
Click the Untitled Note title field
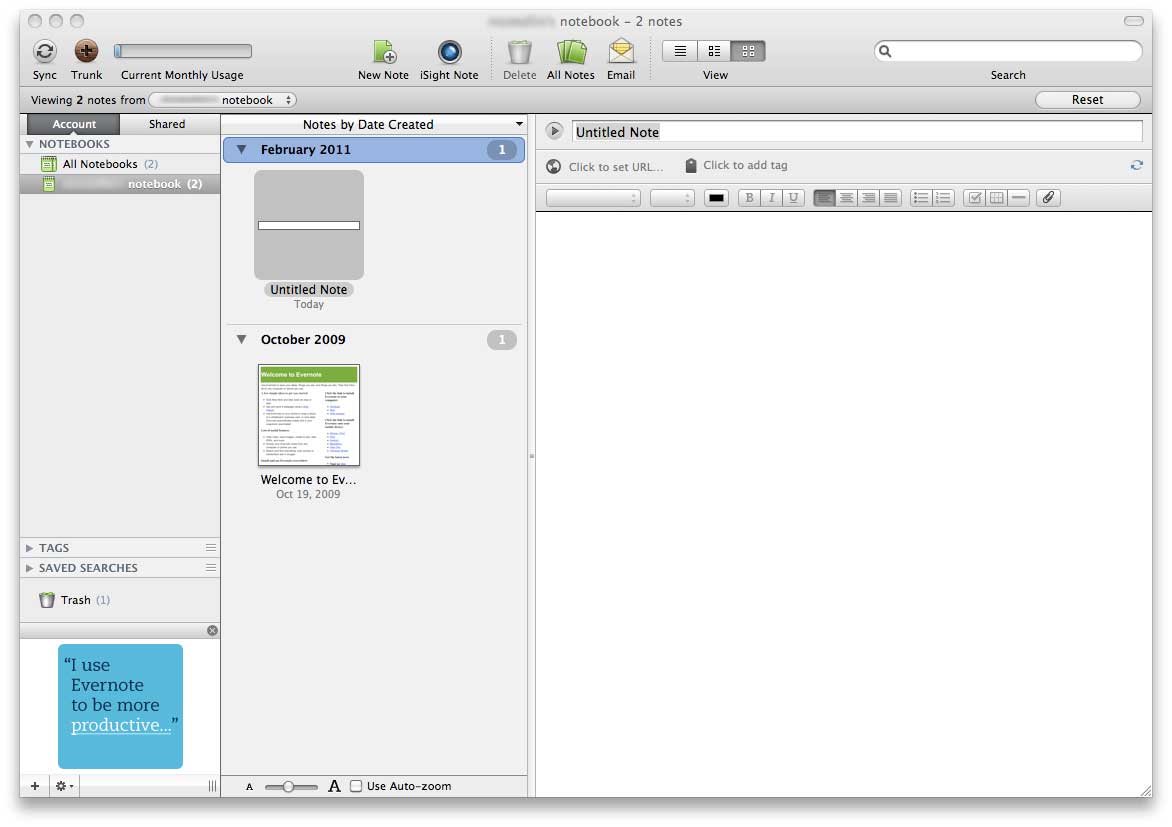[x=857, y=132]
